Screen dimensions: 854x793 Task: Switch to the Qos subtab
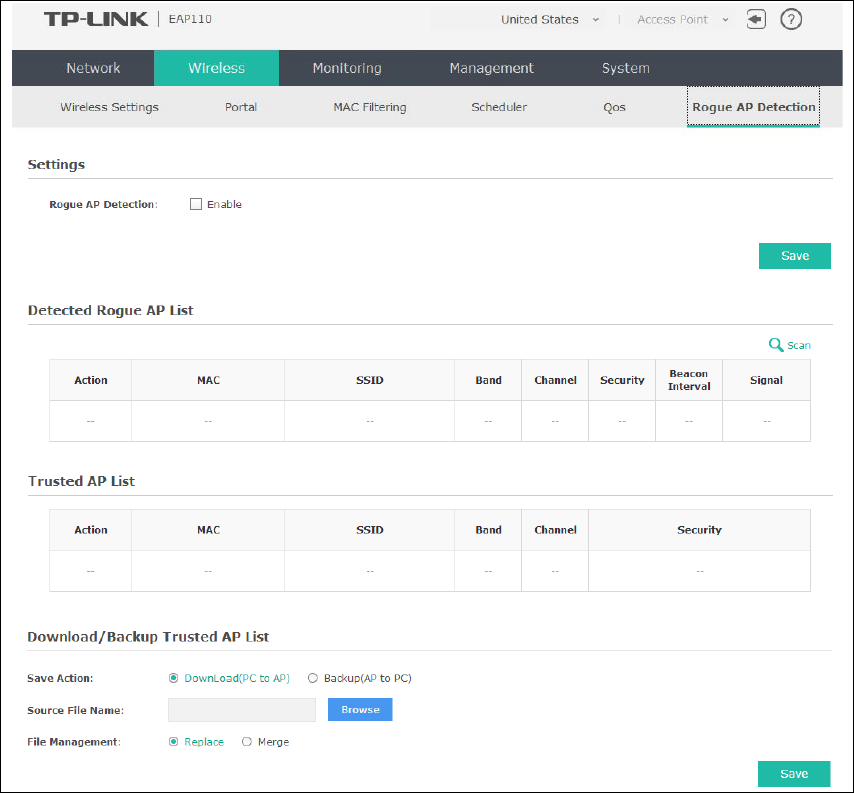614,107
